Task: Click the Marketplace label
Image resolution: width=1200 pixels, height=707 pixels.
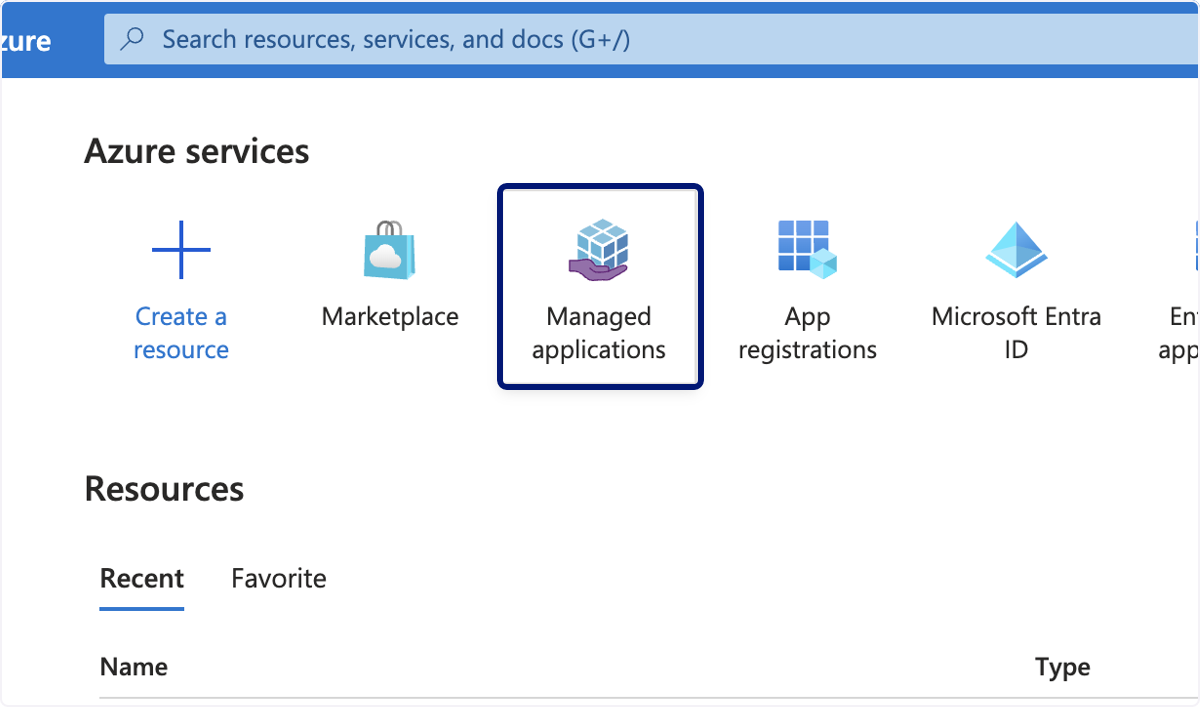Action: 390,317
